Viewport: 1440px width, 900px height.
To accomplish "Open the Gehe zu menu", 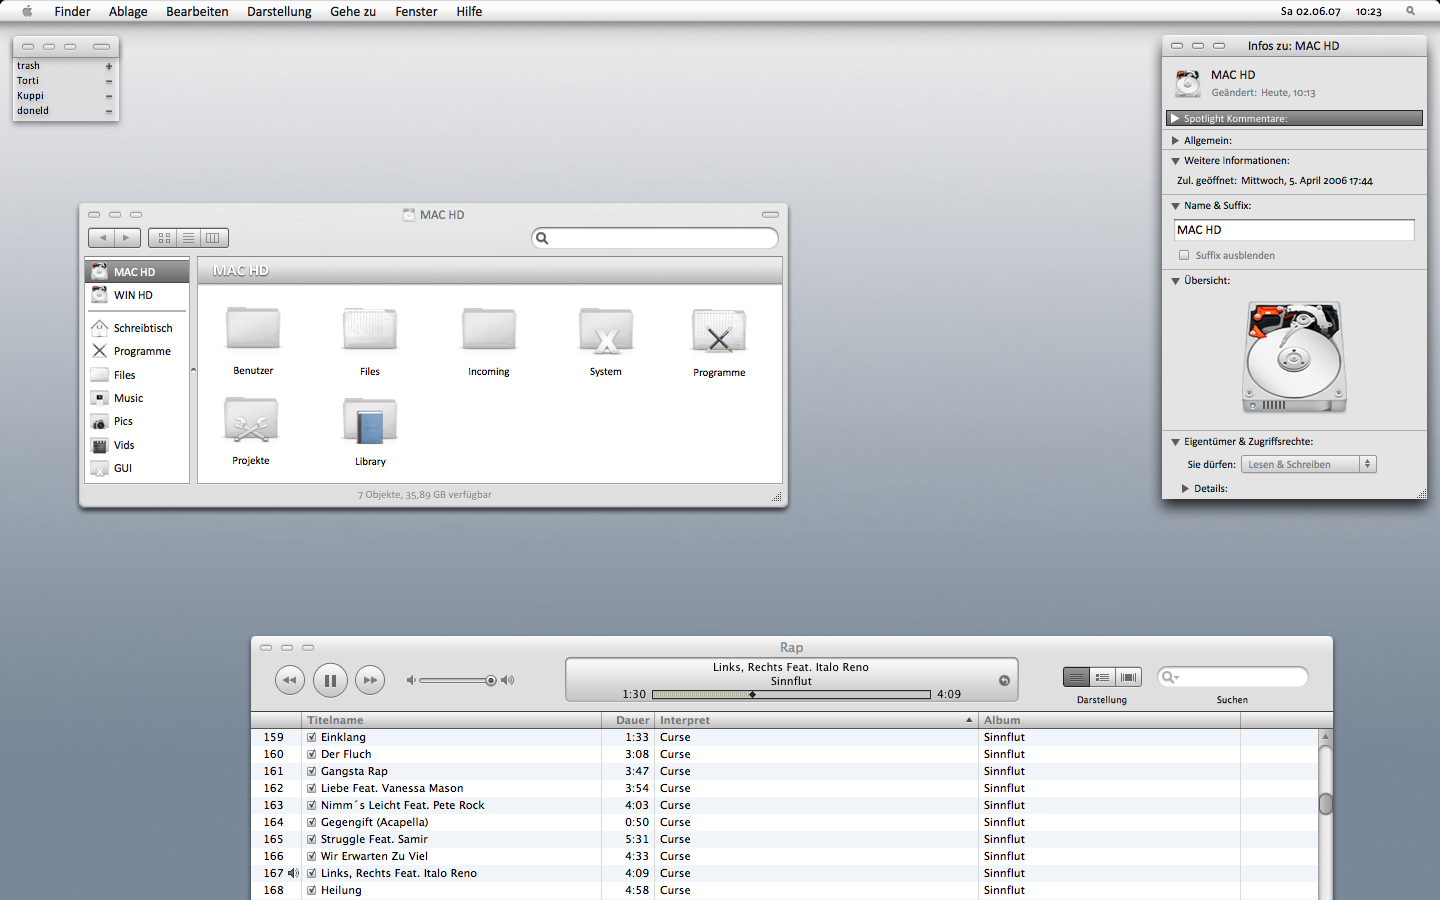I will 353,11.
